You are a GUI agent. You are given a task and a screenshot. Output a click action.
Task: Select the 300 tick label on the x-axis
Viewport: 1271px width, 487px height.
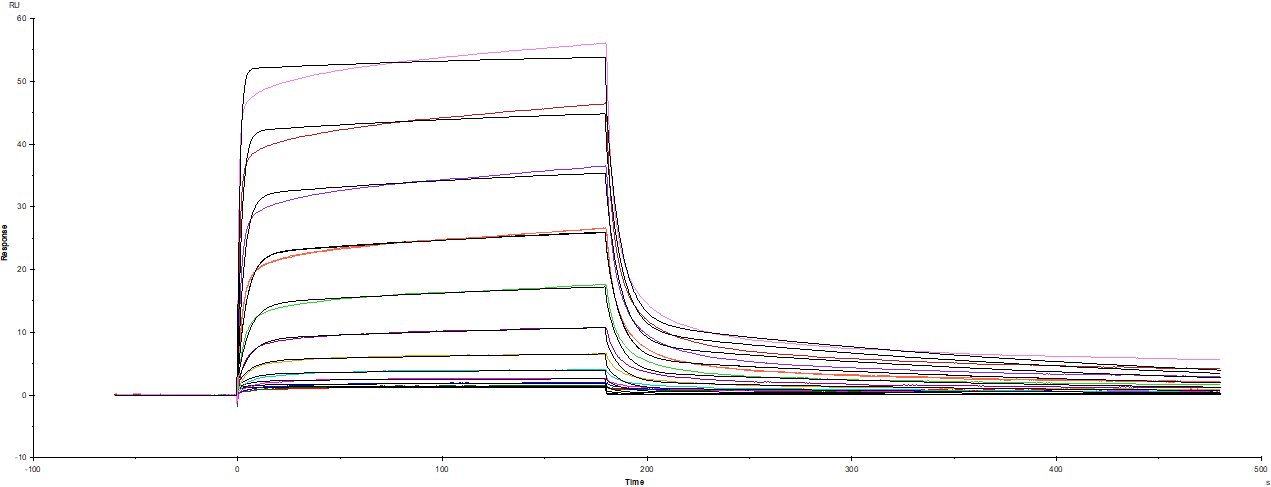(852, 468)
